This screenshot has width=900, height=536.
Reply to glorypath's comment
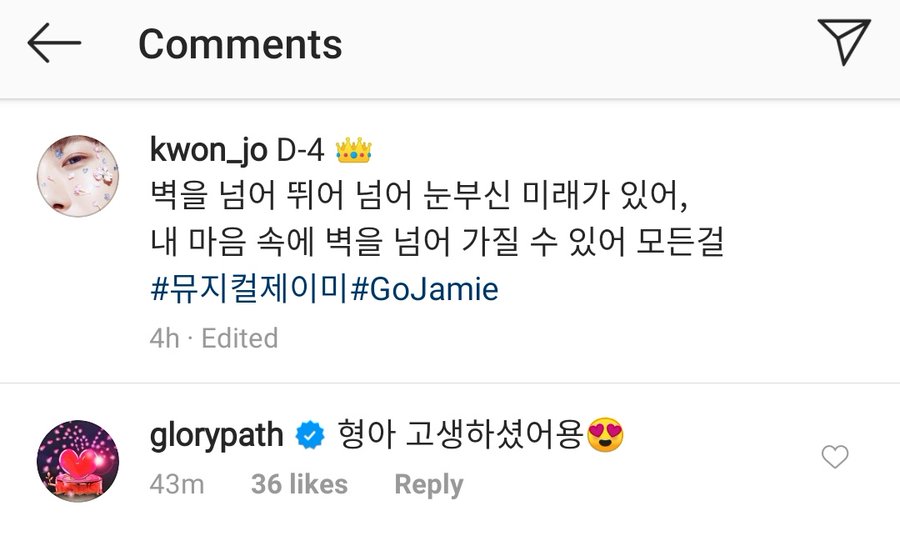click(429, 484)
